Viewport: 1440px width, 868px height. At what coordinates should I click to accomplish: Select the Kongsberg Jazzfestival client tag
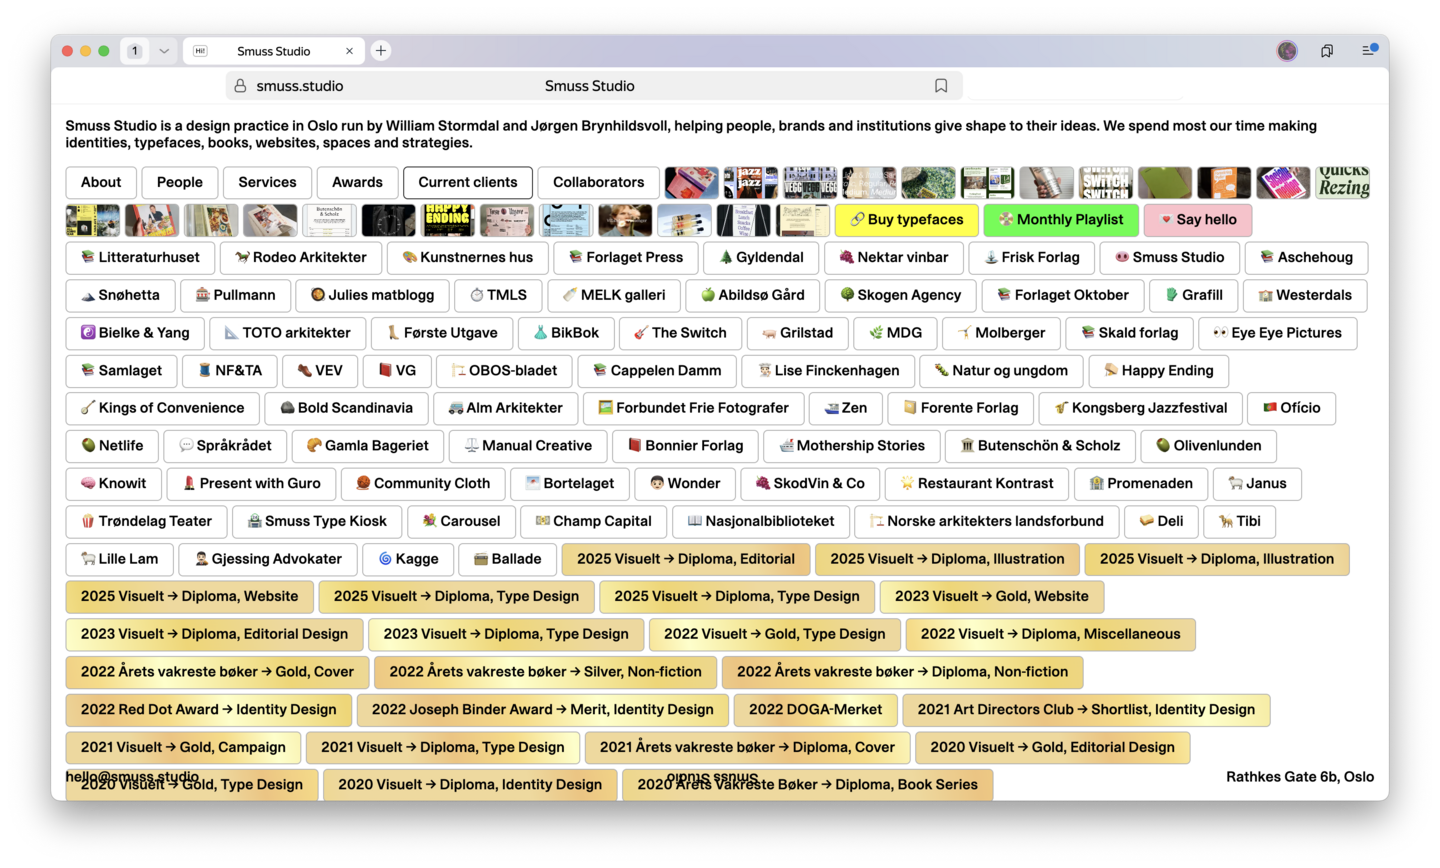coord(1141,408)
